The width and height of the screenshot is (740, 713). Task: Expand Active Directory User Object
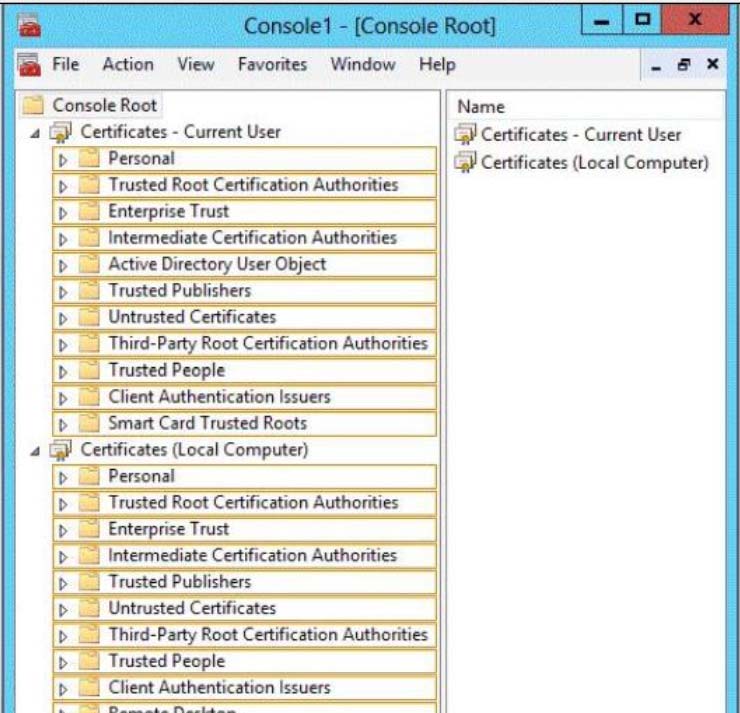tap(63, 266)
